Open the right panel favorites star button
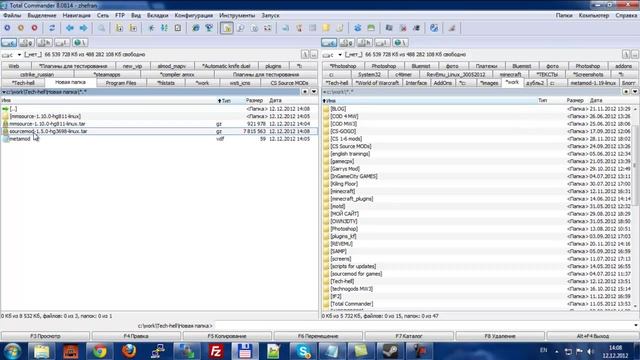 tap(626, 92)
